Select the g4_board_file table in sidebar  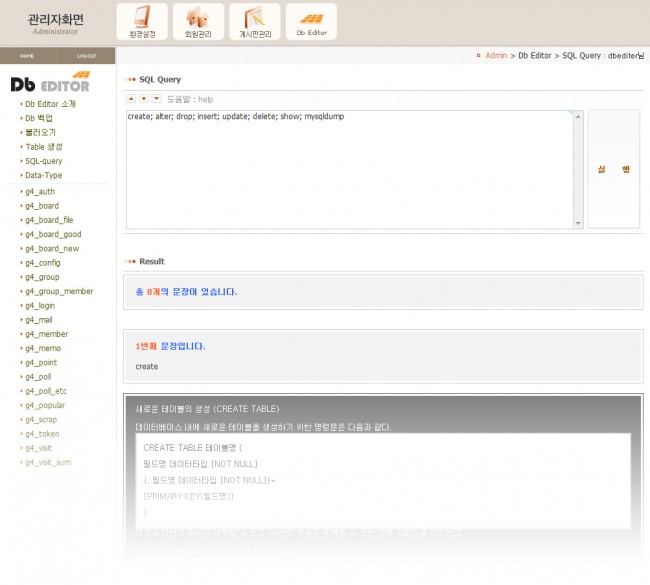click(x=49, y=220)
